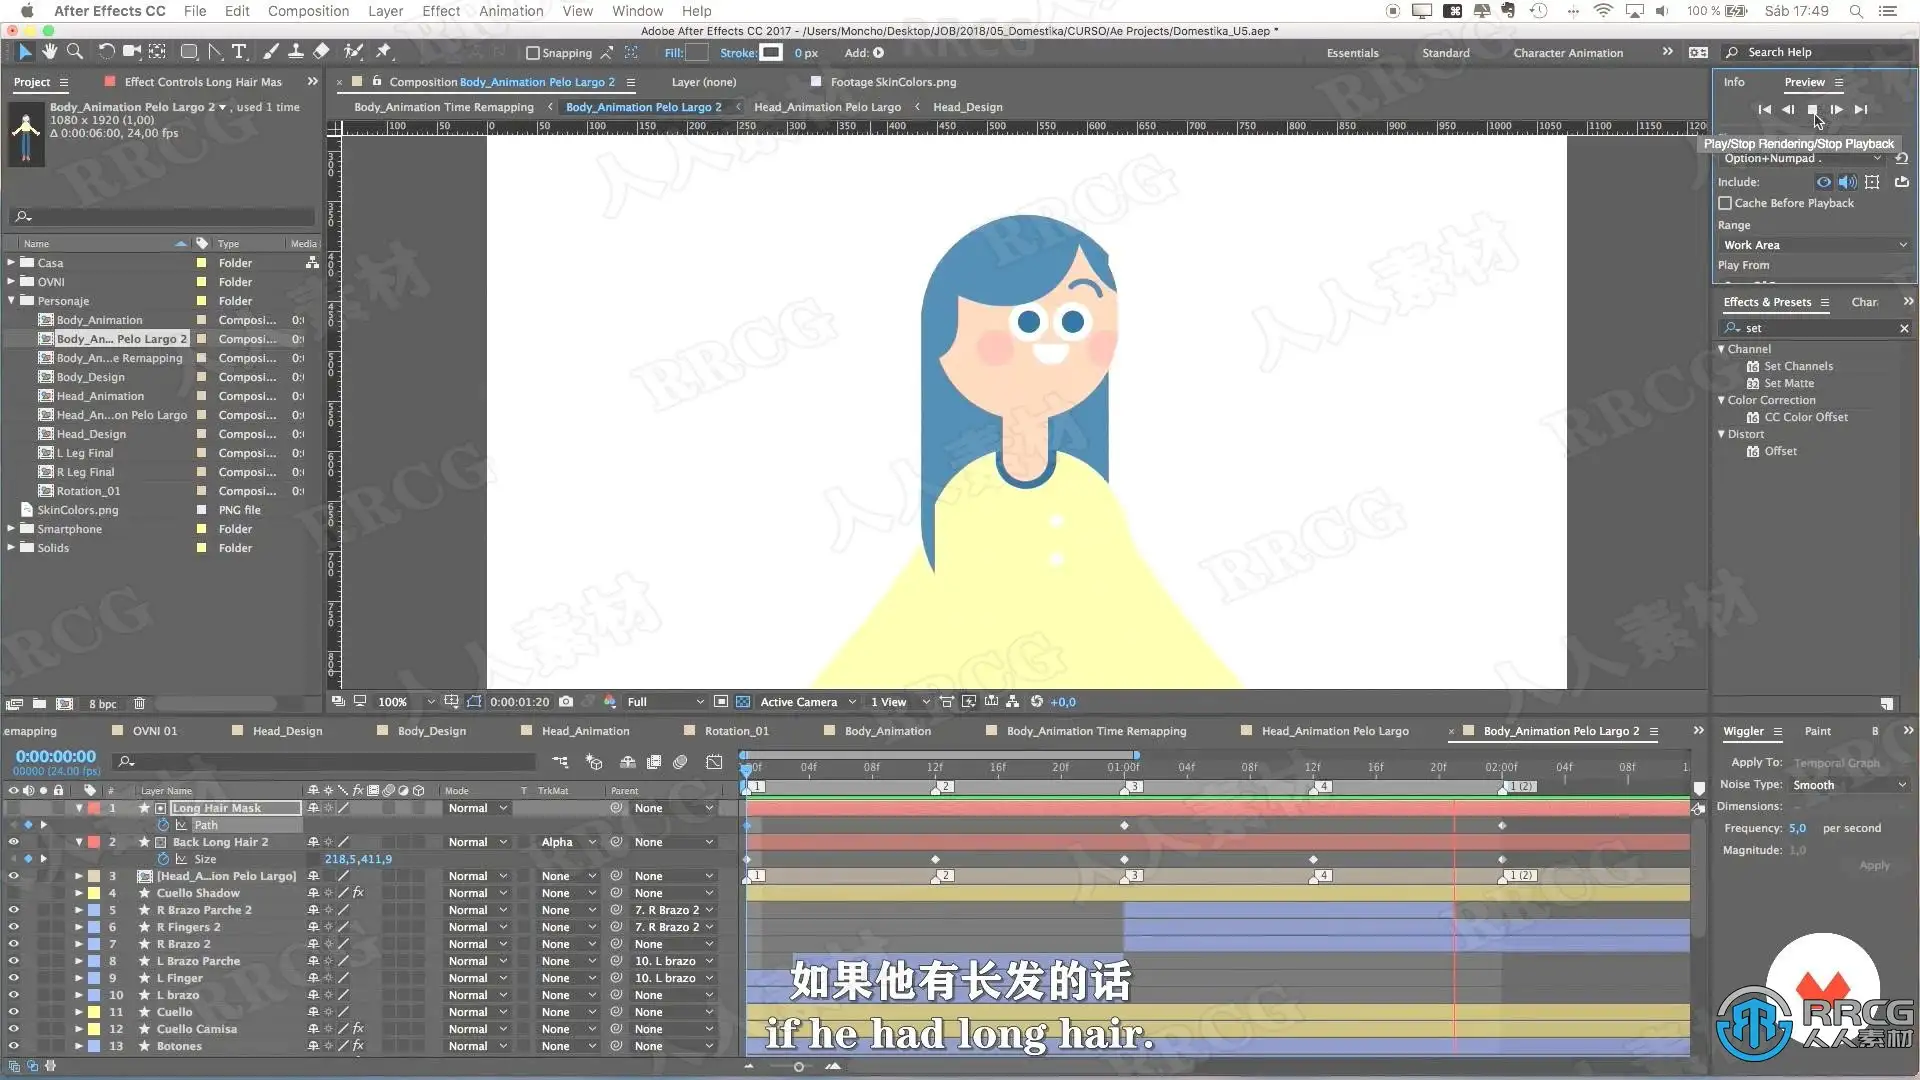Viewport: 1920px width, 1080px height.
Task: Select the Essentials workspace
Action: (1352, 53)
